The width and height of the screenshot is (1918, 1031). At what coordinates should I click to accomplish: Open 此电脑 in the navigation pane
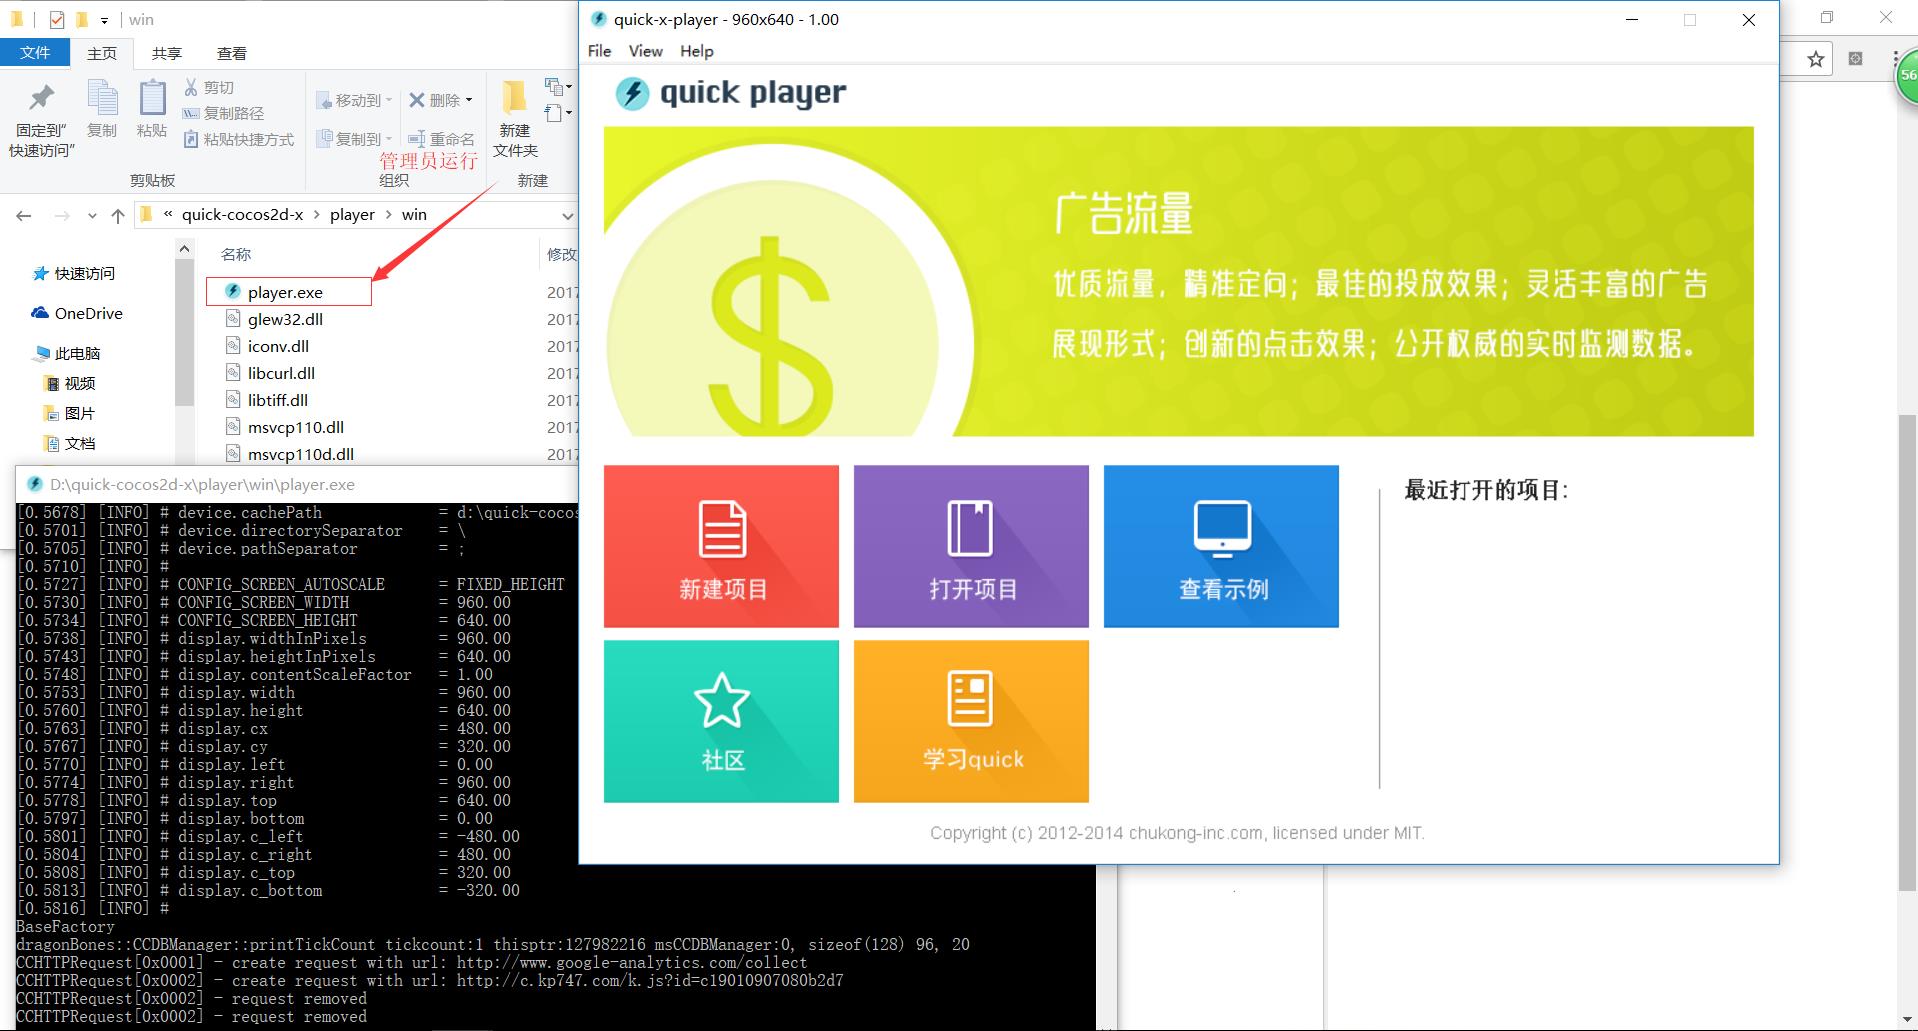pyautogui.click(x=68, y=353)
